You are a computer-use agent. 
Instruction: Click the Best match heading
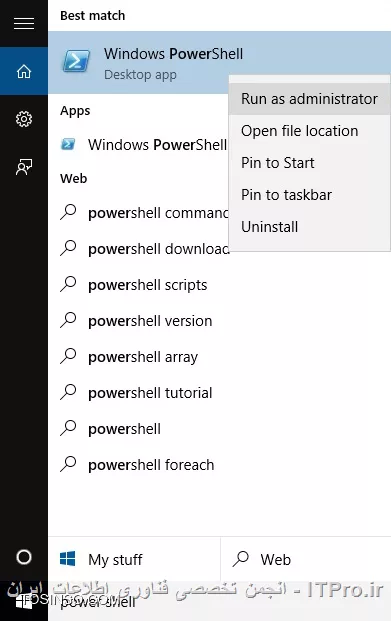coord(92,15)
